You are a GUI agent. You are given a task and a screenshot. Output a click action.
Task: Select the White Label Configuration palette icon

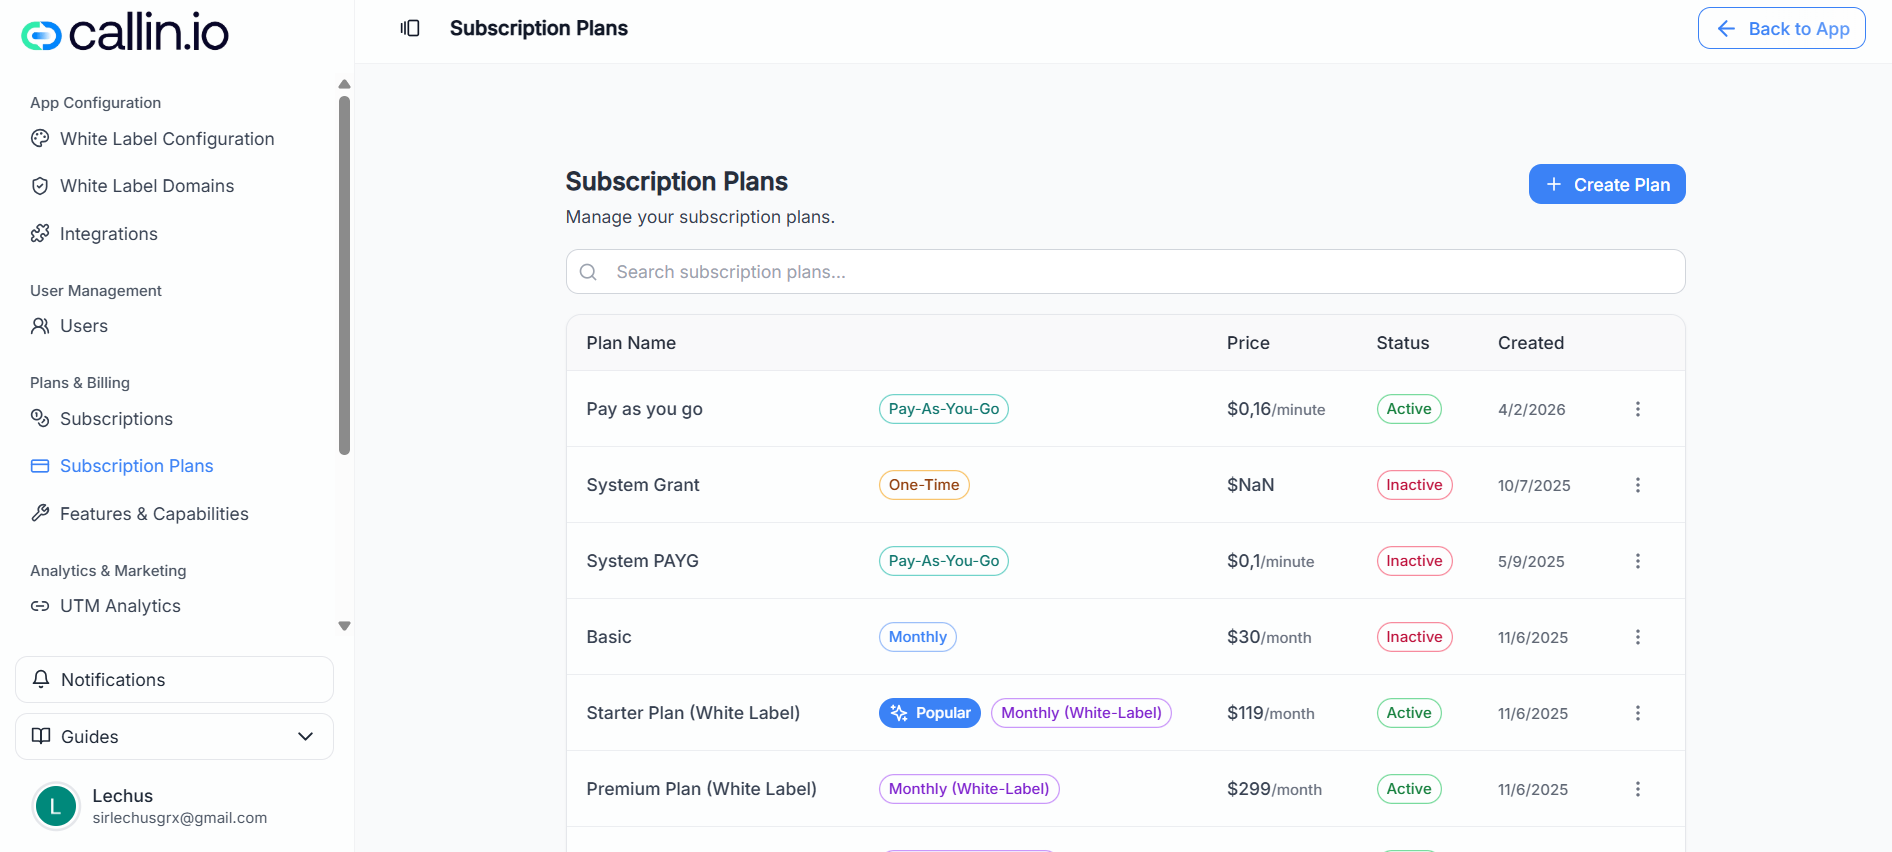[x=40, y=139]
